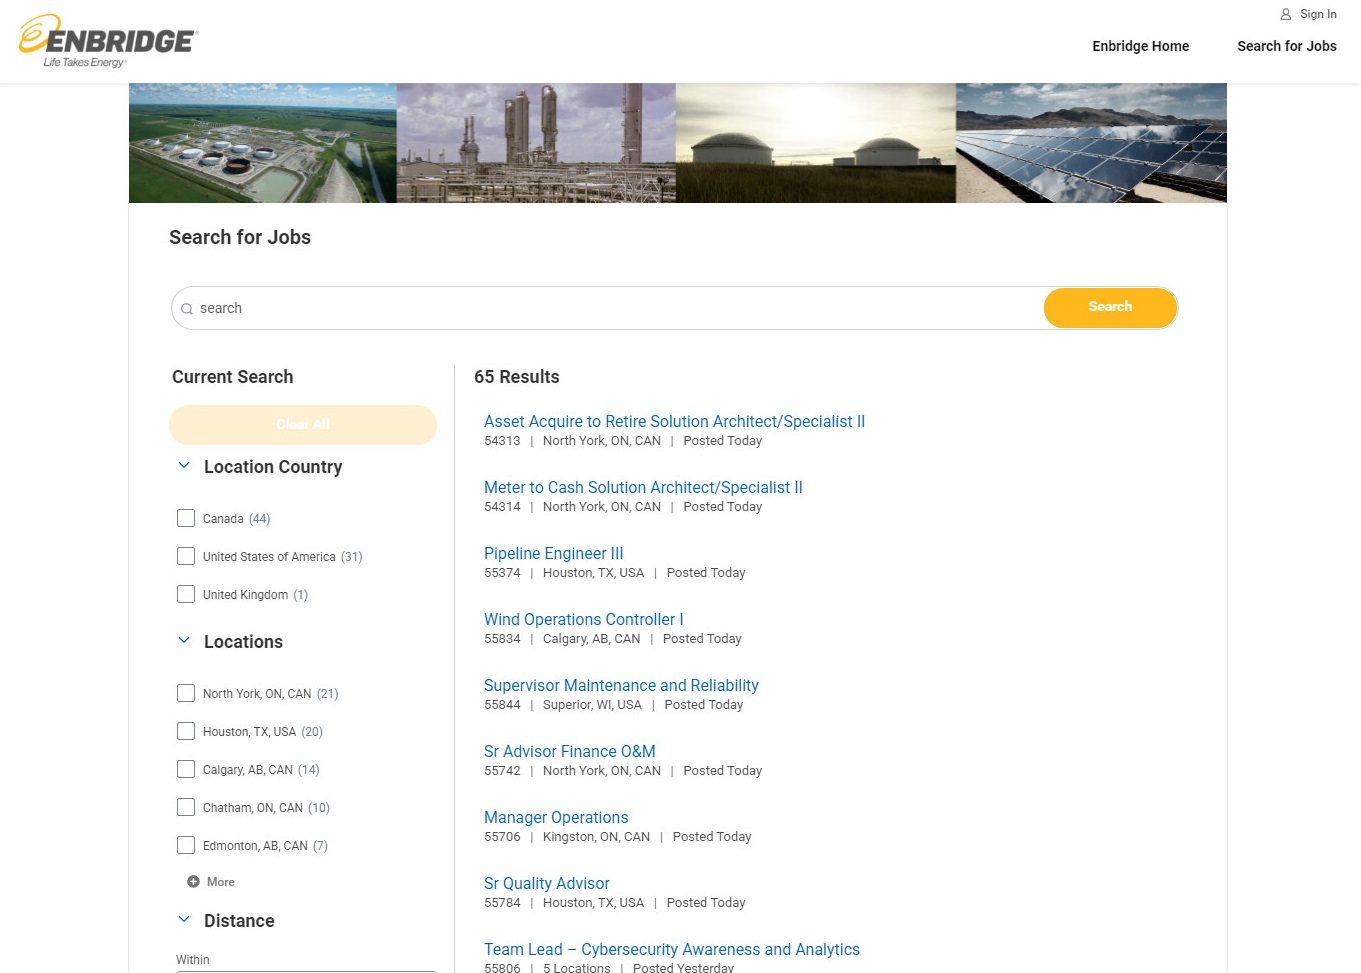Click the plus icon beside More
This screenshot has height=973, width=1361.
(193, 882)
